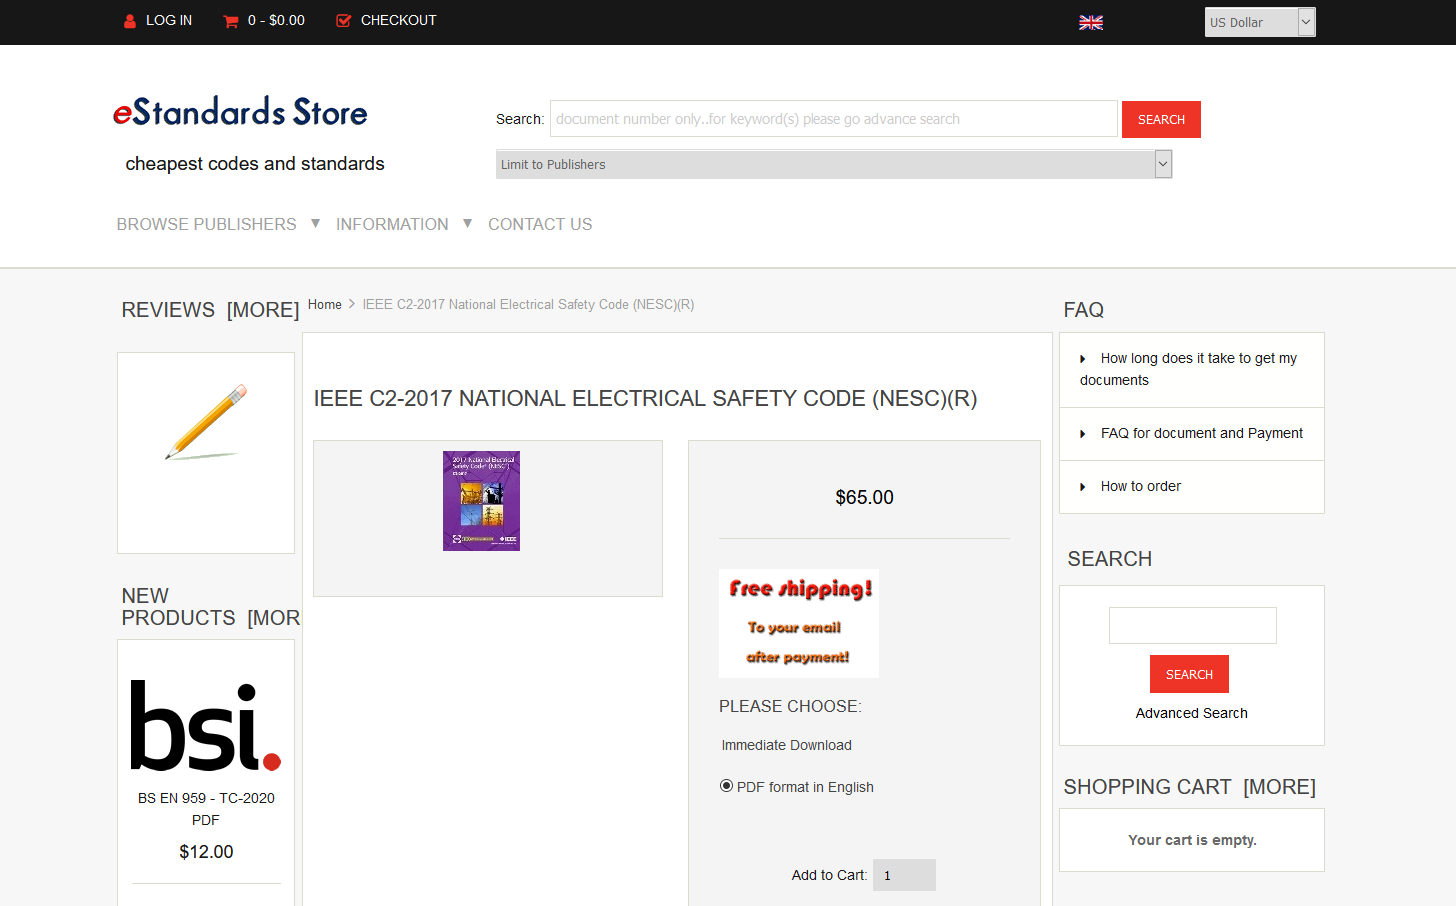The image size is (1456, 906).
Task: Open the Limit to Publishers dropdown
Action: pyautogui.click(x=834, y=164)
